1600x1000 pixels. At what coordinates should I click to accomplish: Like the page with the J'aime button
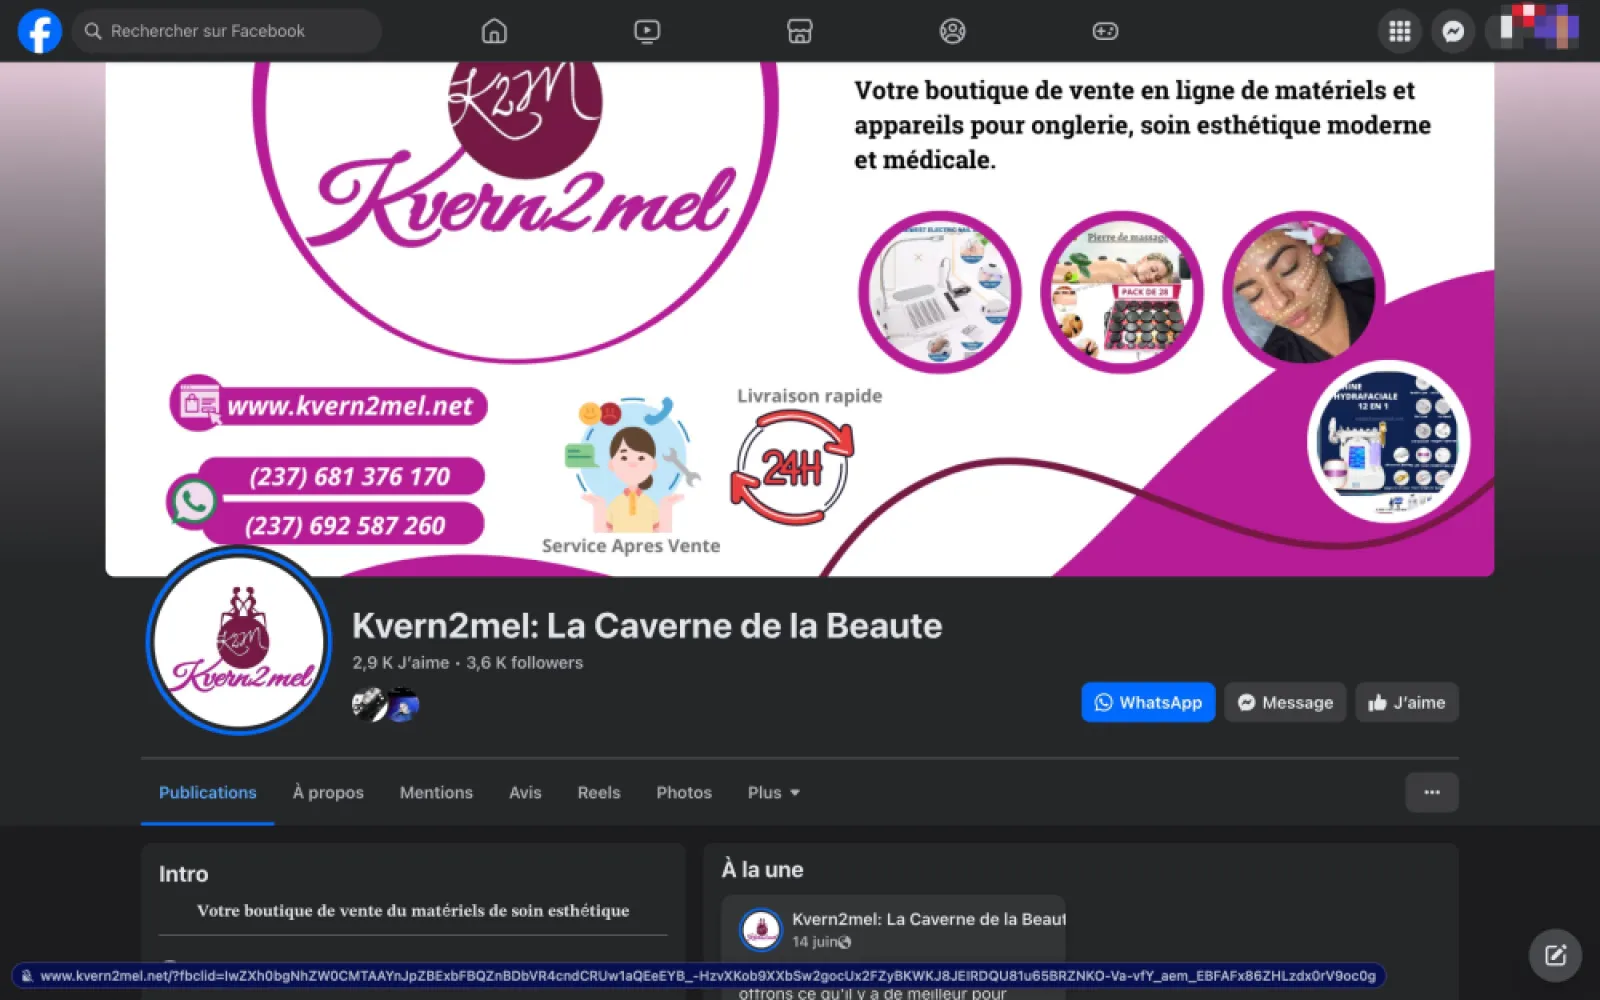[x=1407, y=702]
